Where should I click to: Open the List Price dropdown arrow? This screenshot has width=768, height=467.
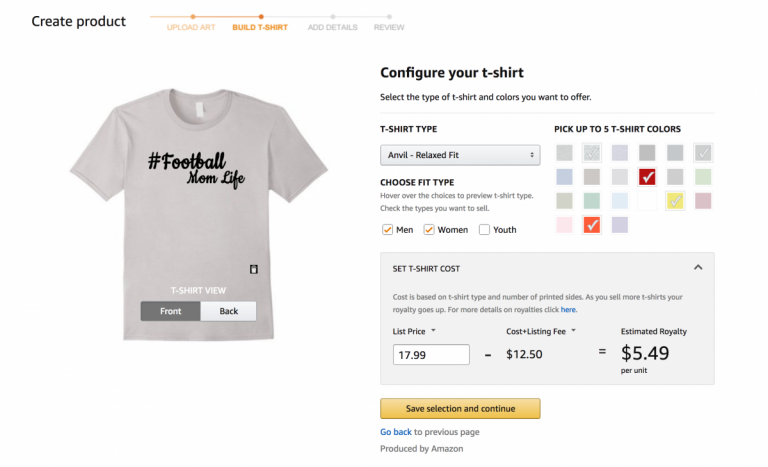click(x=434, y=331)
